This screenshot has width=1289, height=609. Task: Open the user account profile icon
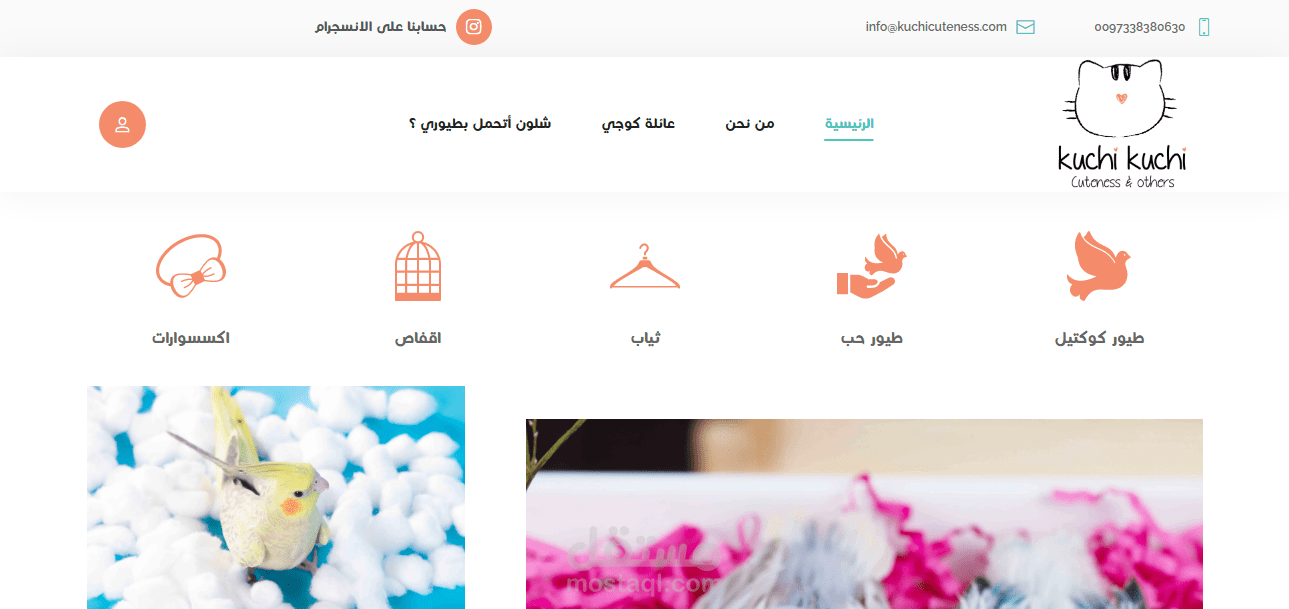click(122, 125)
